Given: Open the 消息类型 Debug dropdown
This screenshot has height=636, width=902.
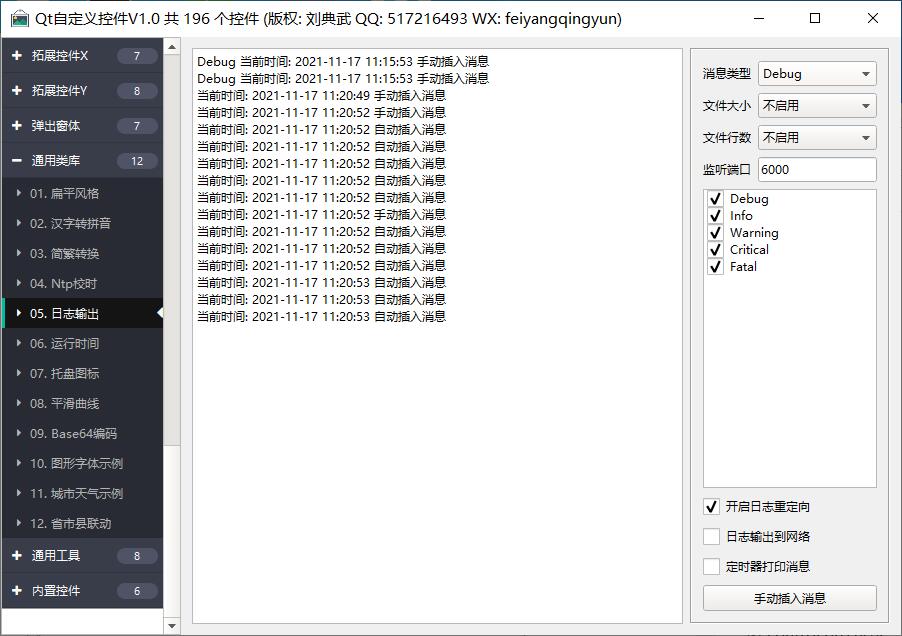Looking at the screenshot, I should (x=817, y=74).
